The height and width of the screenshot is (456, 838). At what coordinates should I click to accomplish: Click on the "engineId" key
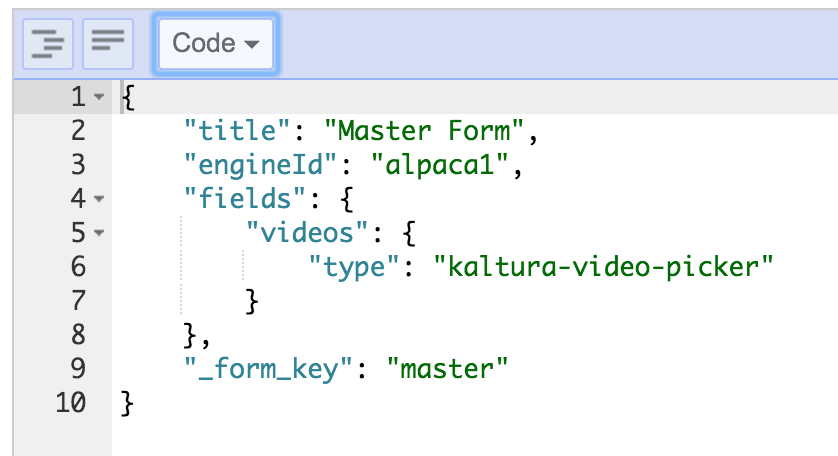tap(262, 165)
